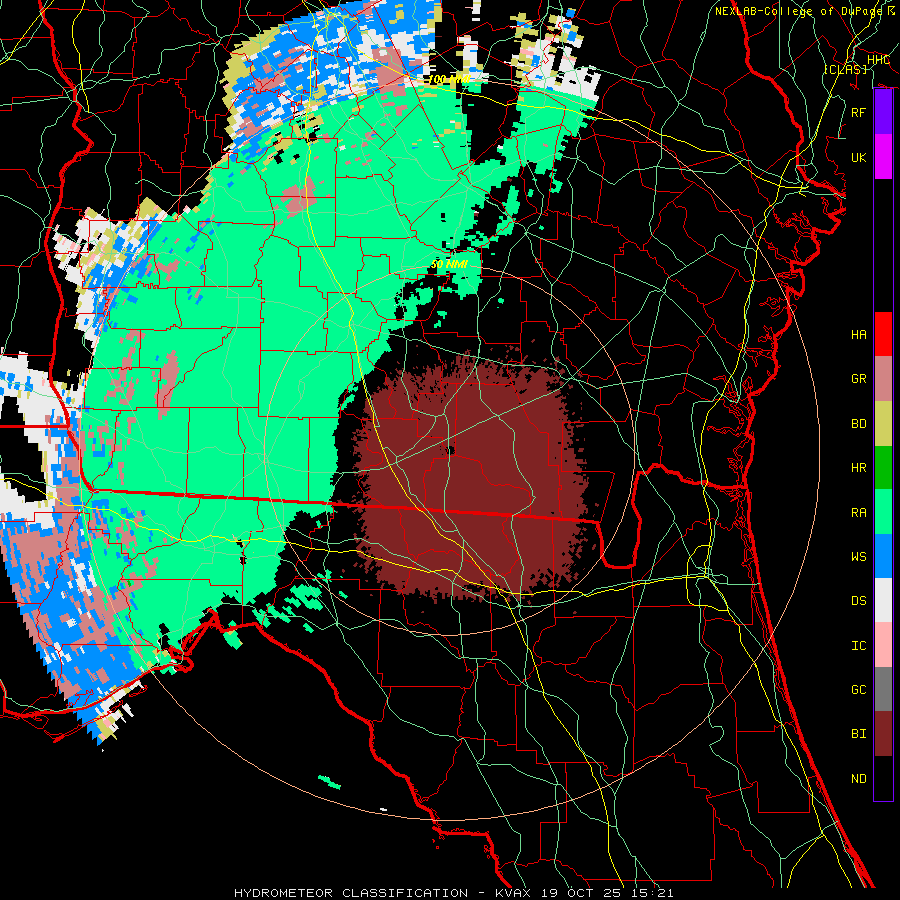Click the HA red legend swatch

(x=883, y=334)
